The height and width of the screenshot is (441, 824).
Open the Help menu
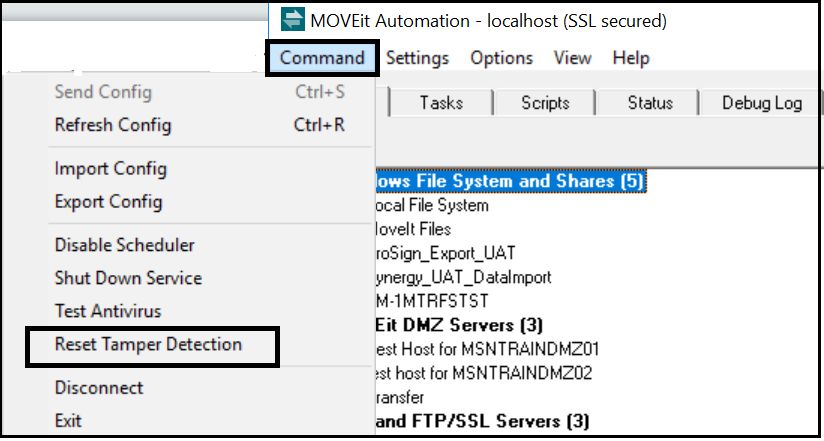(x=631, y=58)
